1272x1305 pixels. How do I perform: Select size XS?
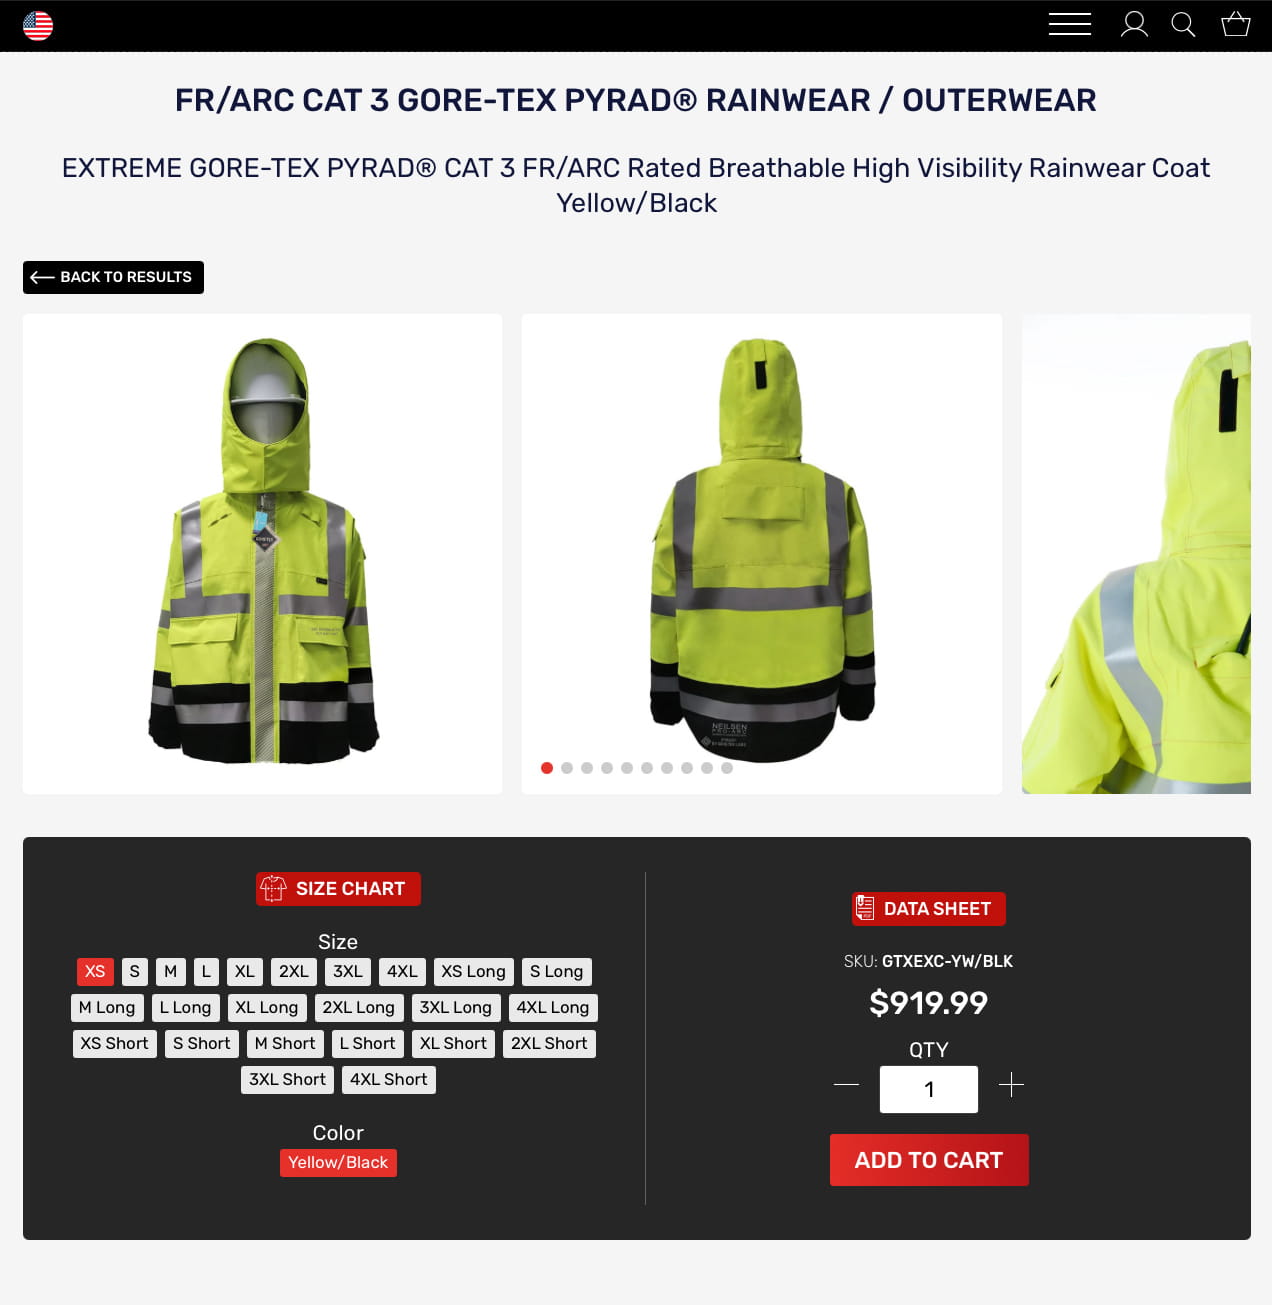click(x=95, y=972)
